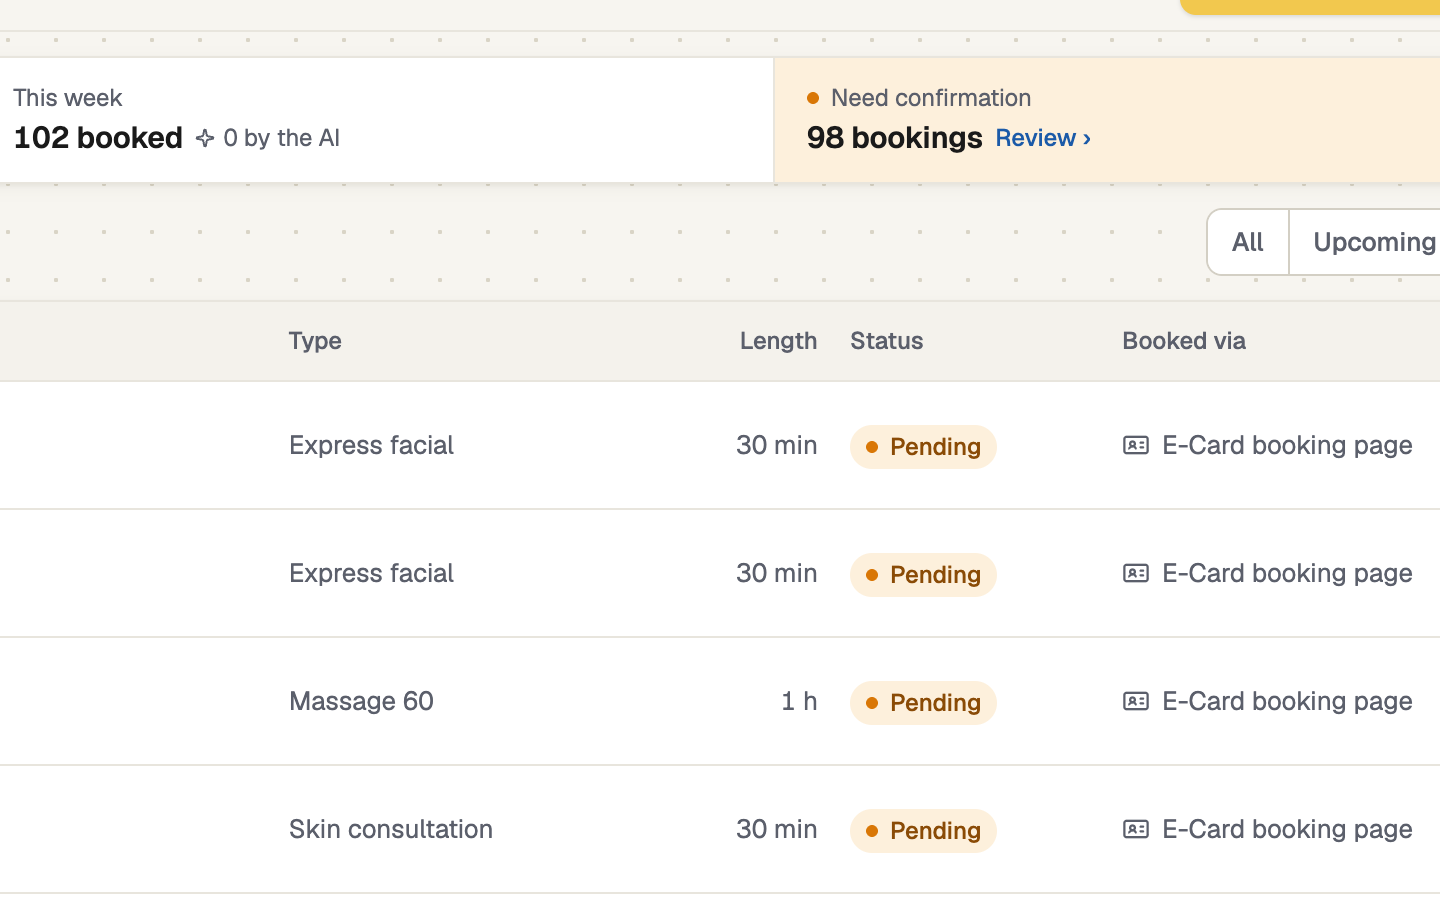Click the E-Card icon in the second Express facial row
Viewport: 1440px width, 900px height.
tap(1136, 573)
